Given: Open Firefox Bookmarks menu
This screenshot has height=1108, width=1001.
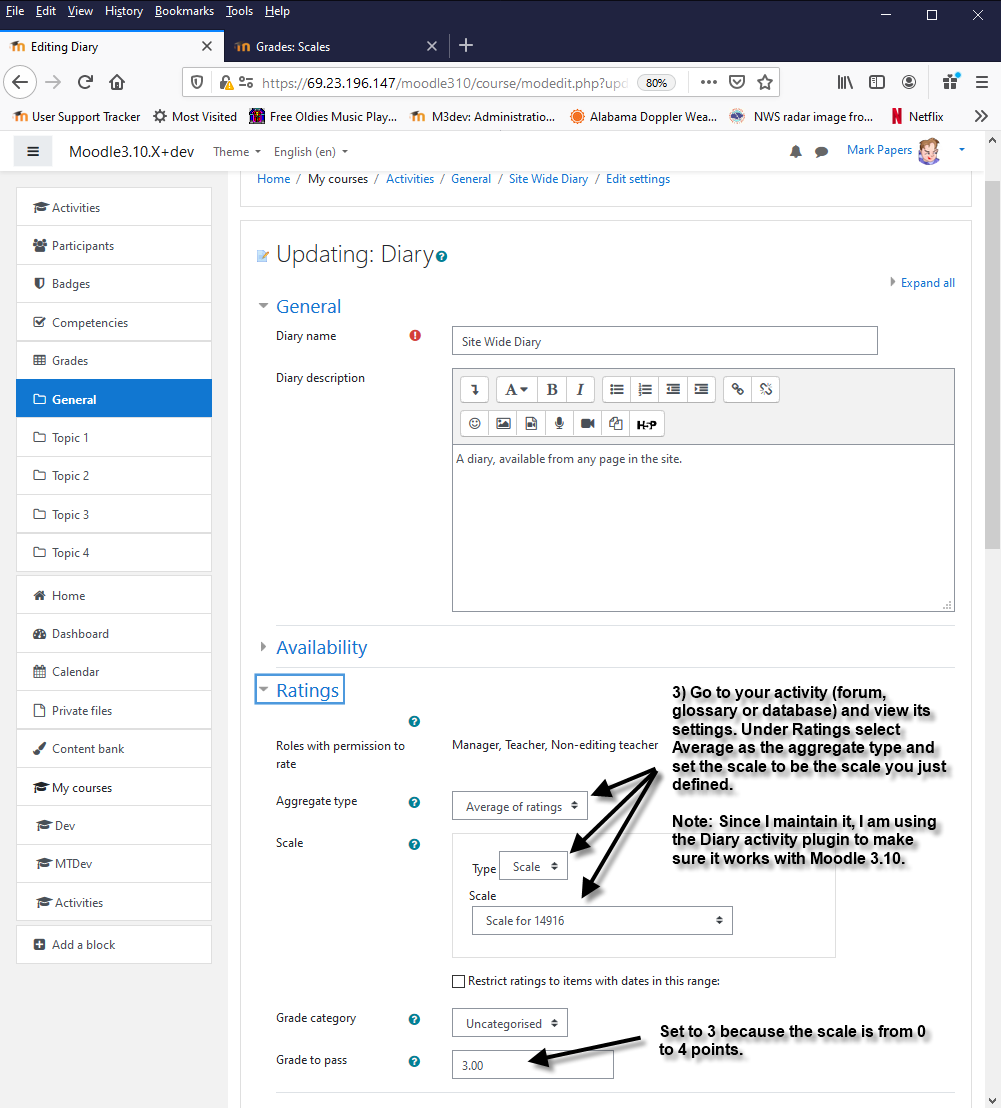Looking at the screenshot, I should pyautogui.click(x=184, y=11).
